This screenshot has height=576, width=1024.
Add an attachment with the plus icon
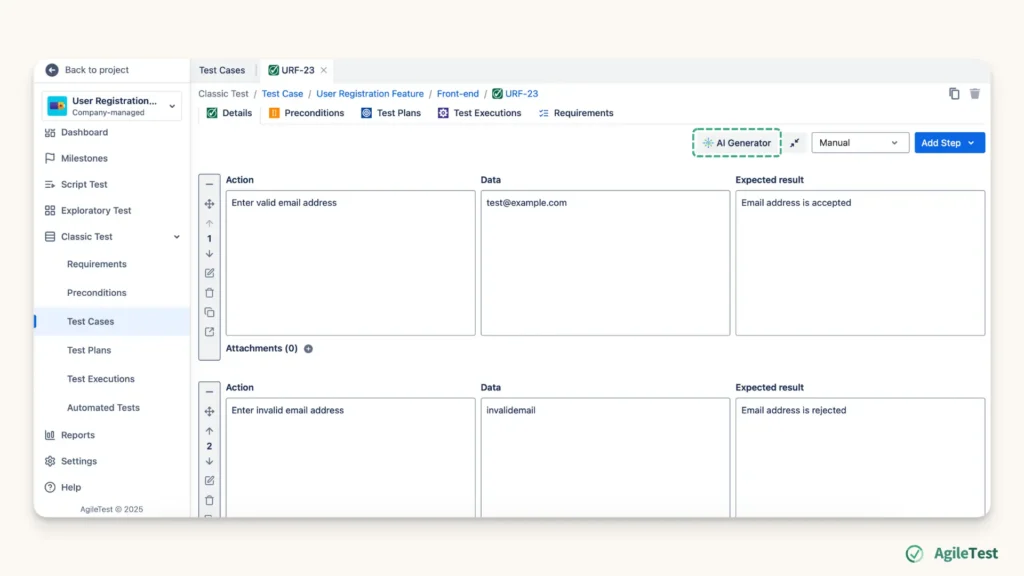308,349
